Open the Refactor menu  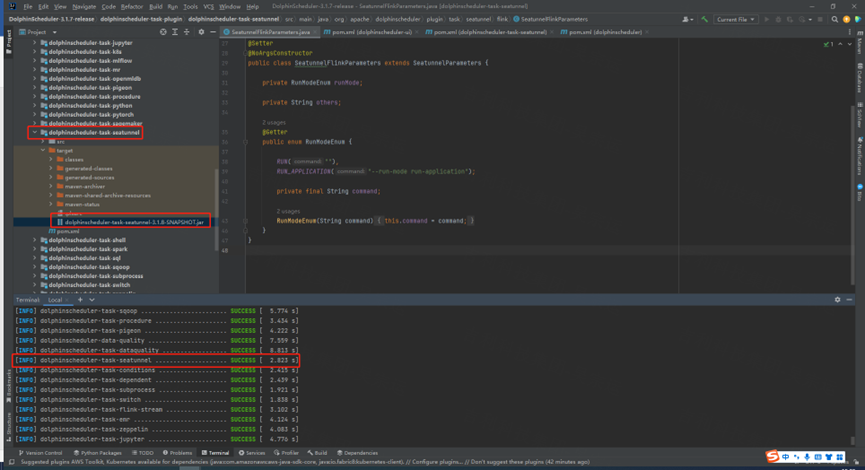coord(132,6)
